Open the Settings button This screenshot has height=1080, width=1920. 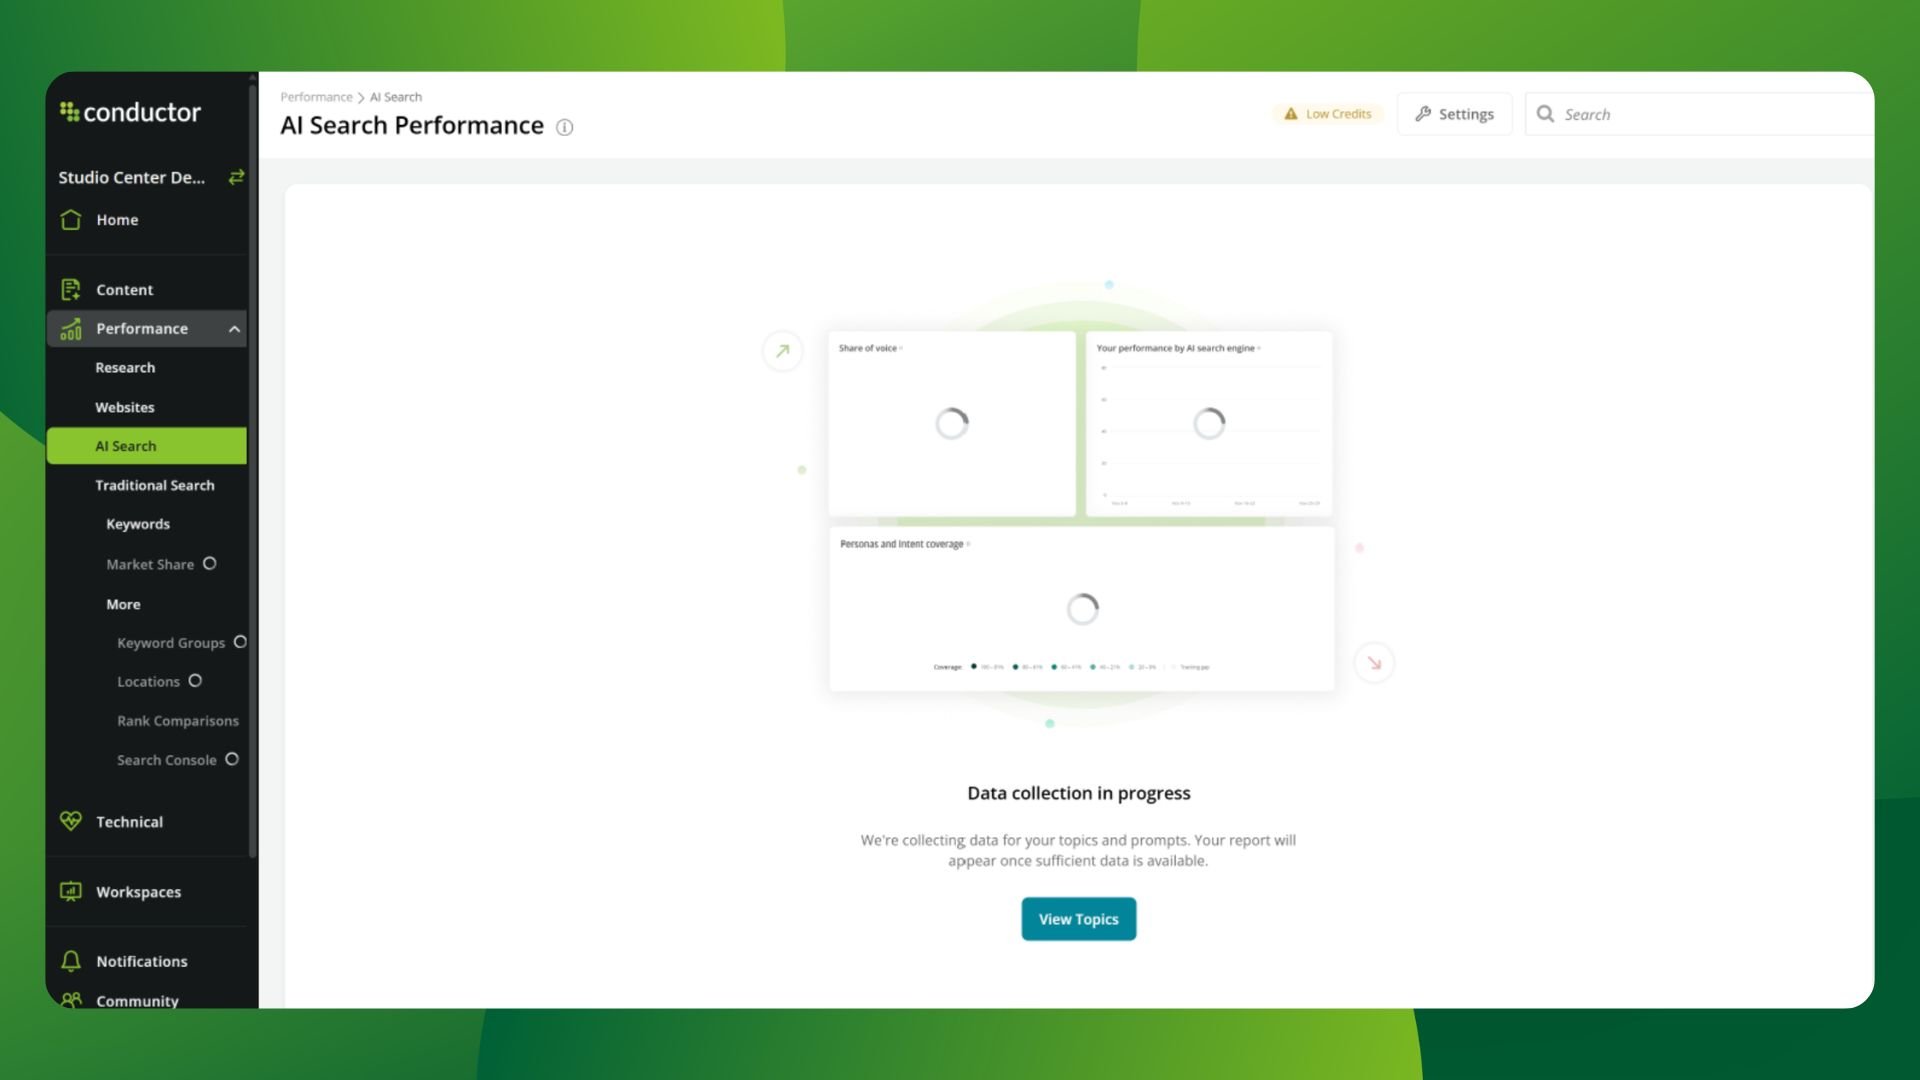(x=1454, y=114)
